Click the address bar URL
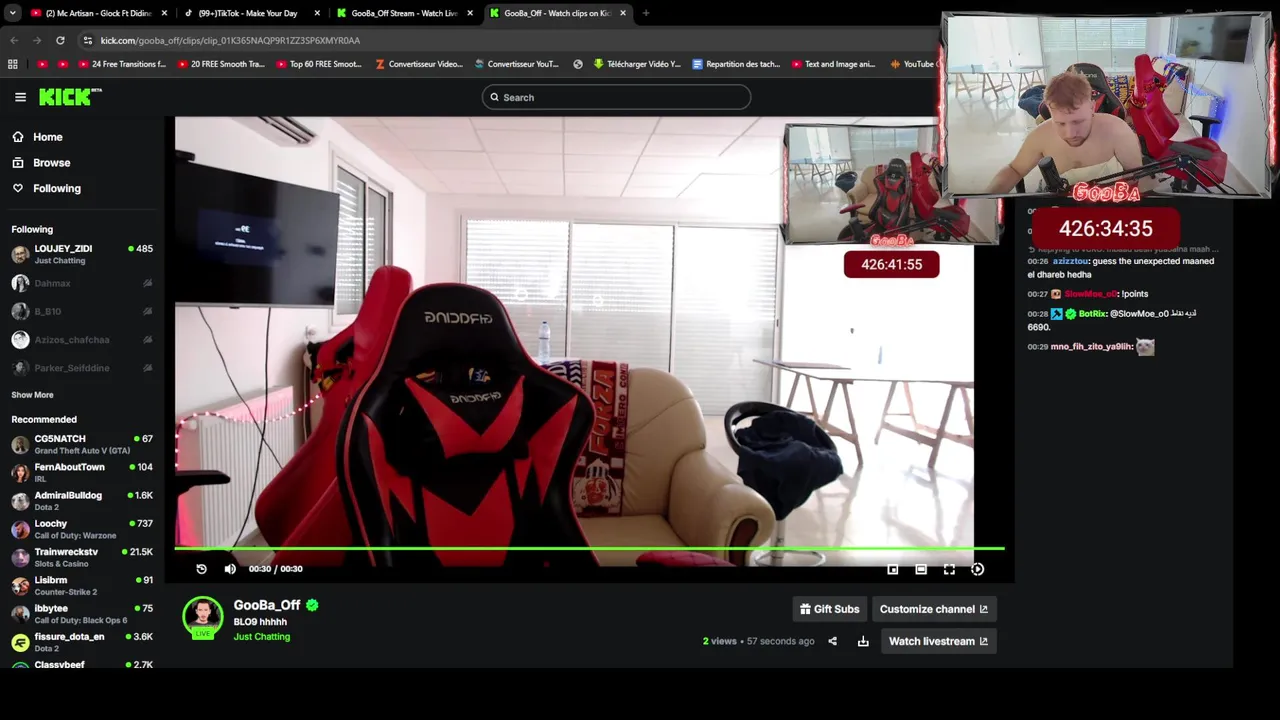The width and height of the screenshot is (1280, 720). pyautogui.click(x=230, y=40)
